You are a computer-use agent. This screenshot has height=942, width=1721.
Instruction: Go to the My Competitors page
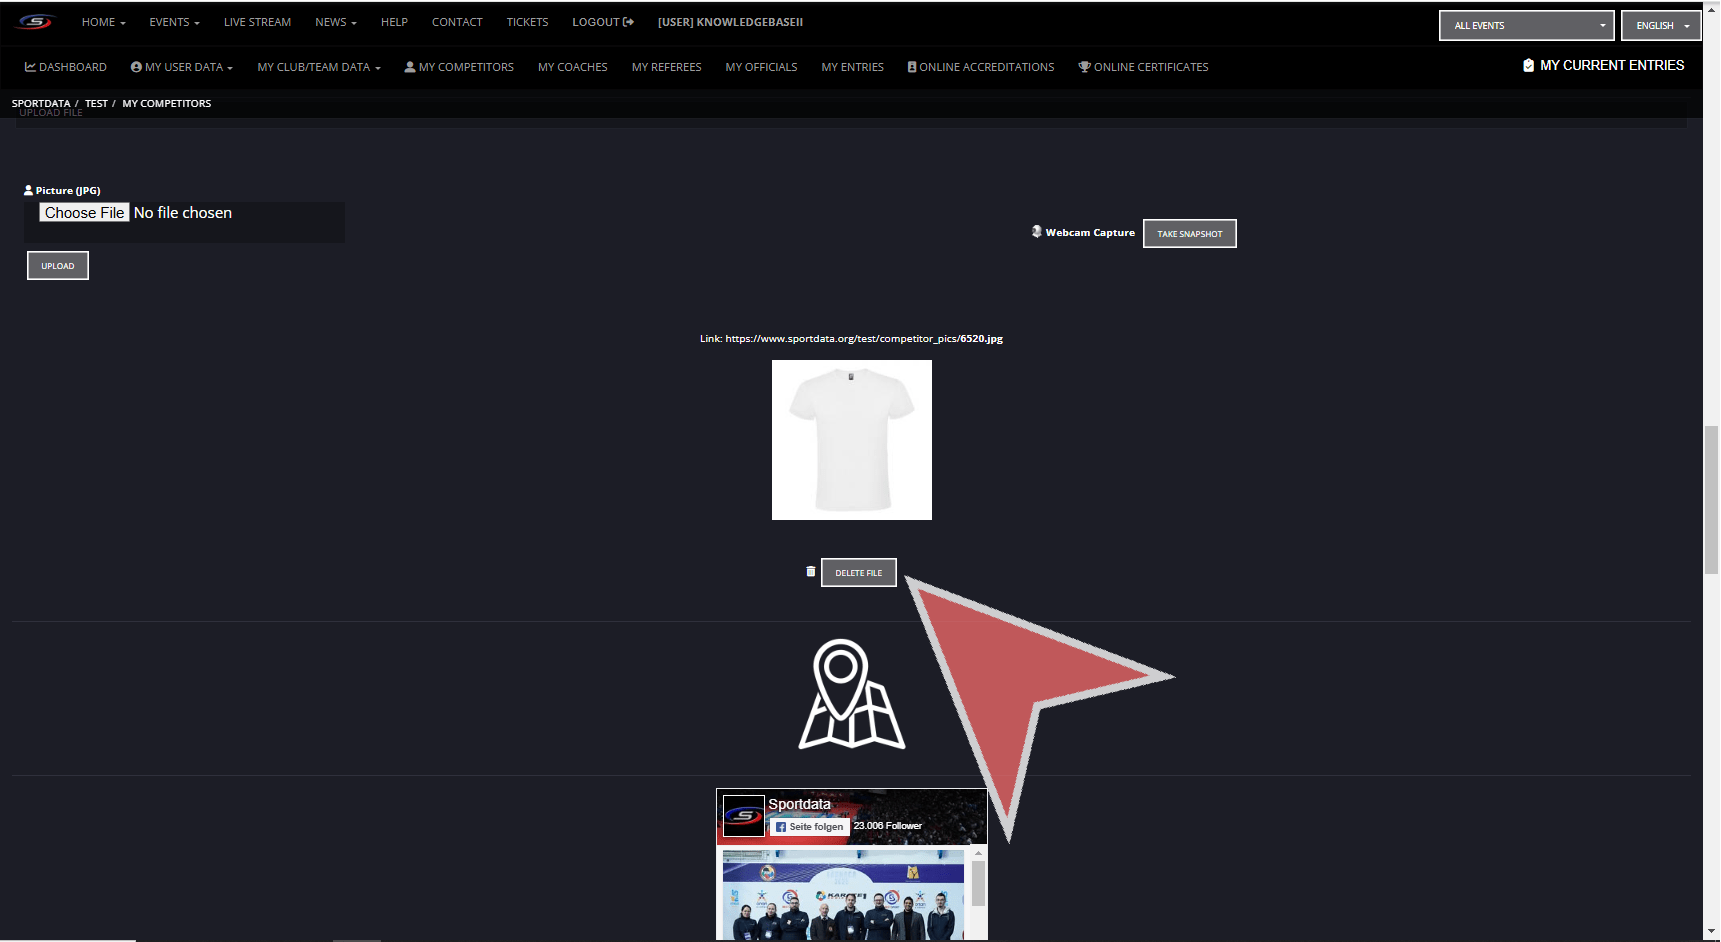click(x=459, y=67)
